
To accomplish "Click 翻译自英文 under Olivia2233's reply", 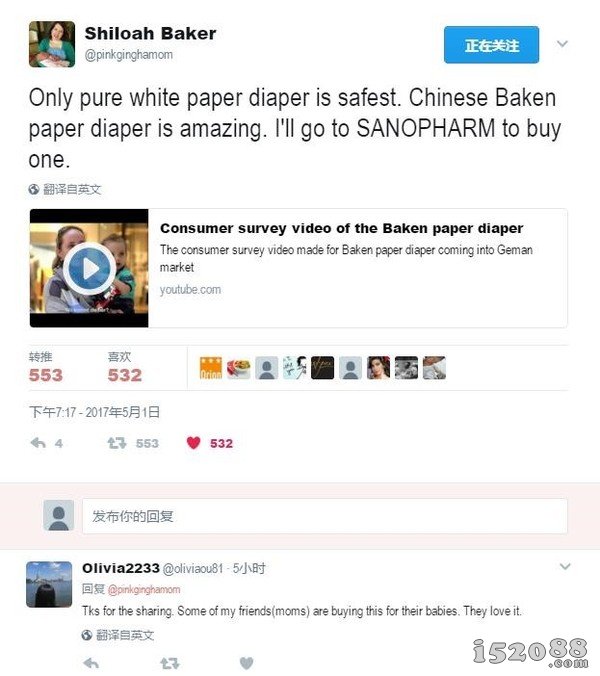I will (125, 635).
